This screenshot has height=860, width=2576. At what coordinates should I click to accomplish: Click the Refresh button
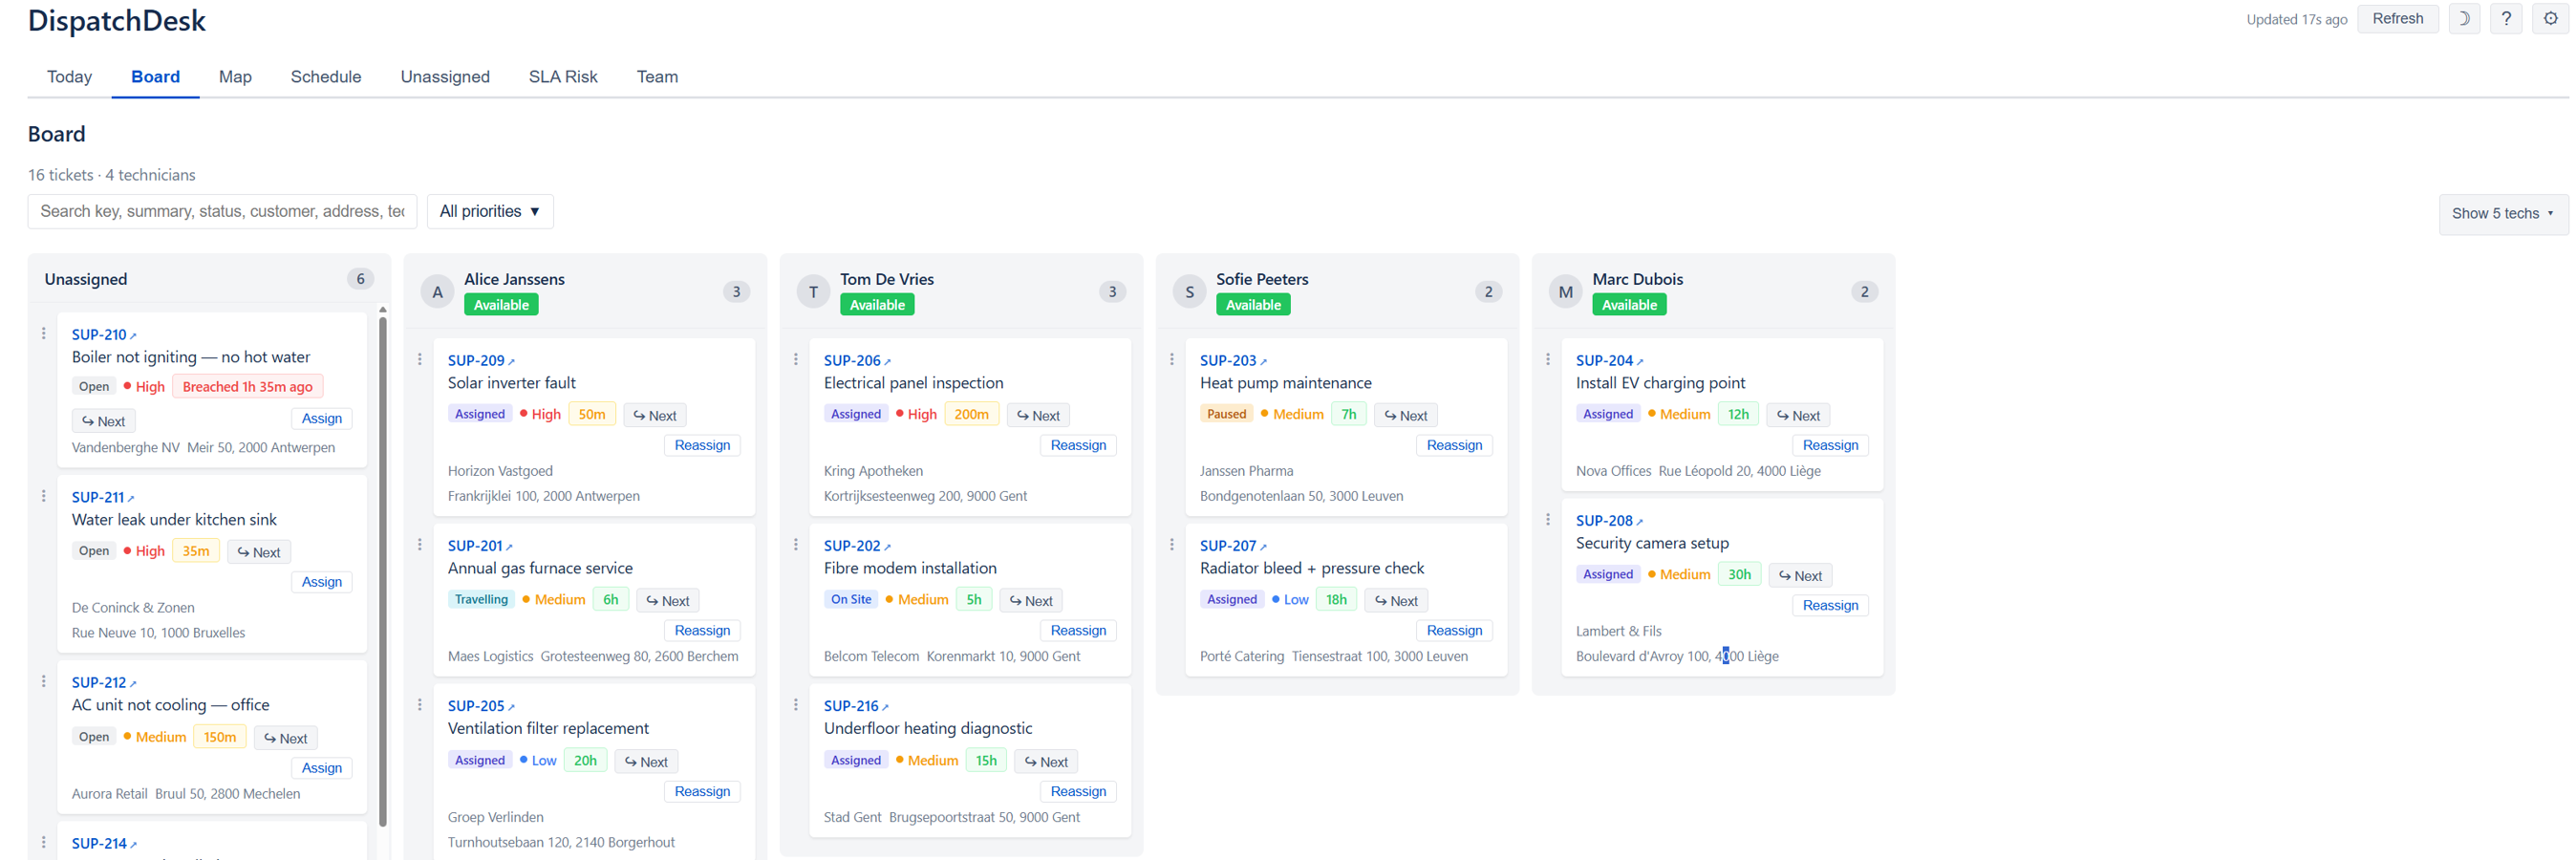point(2397,19)
